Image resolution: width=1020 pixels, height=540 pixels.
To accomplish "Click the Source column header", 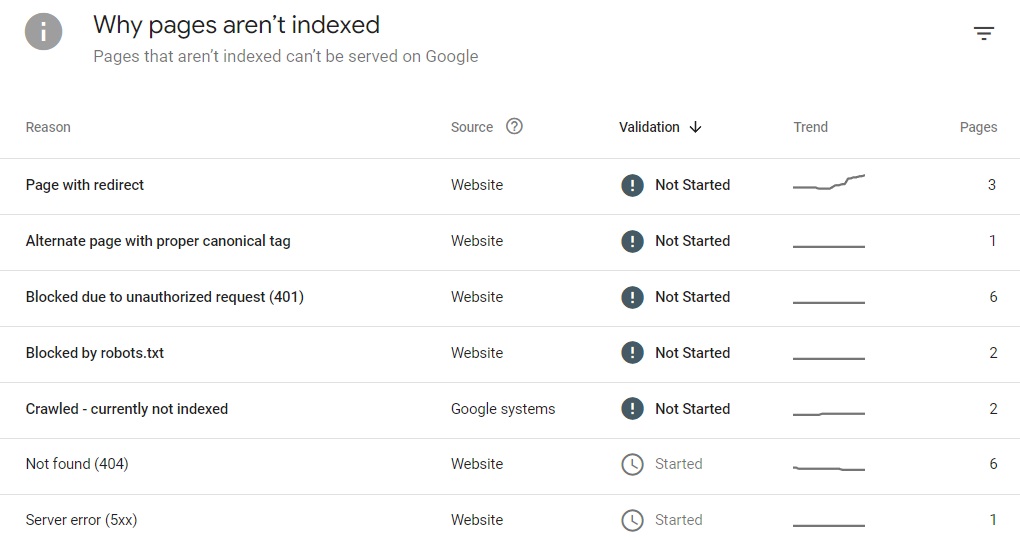I will 472,127.
